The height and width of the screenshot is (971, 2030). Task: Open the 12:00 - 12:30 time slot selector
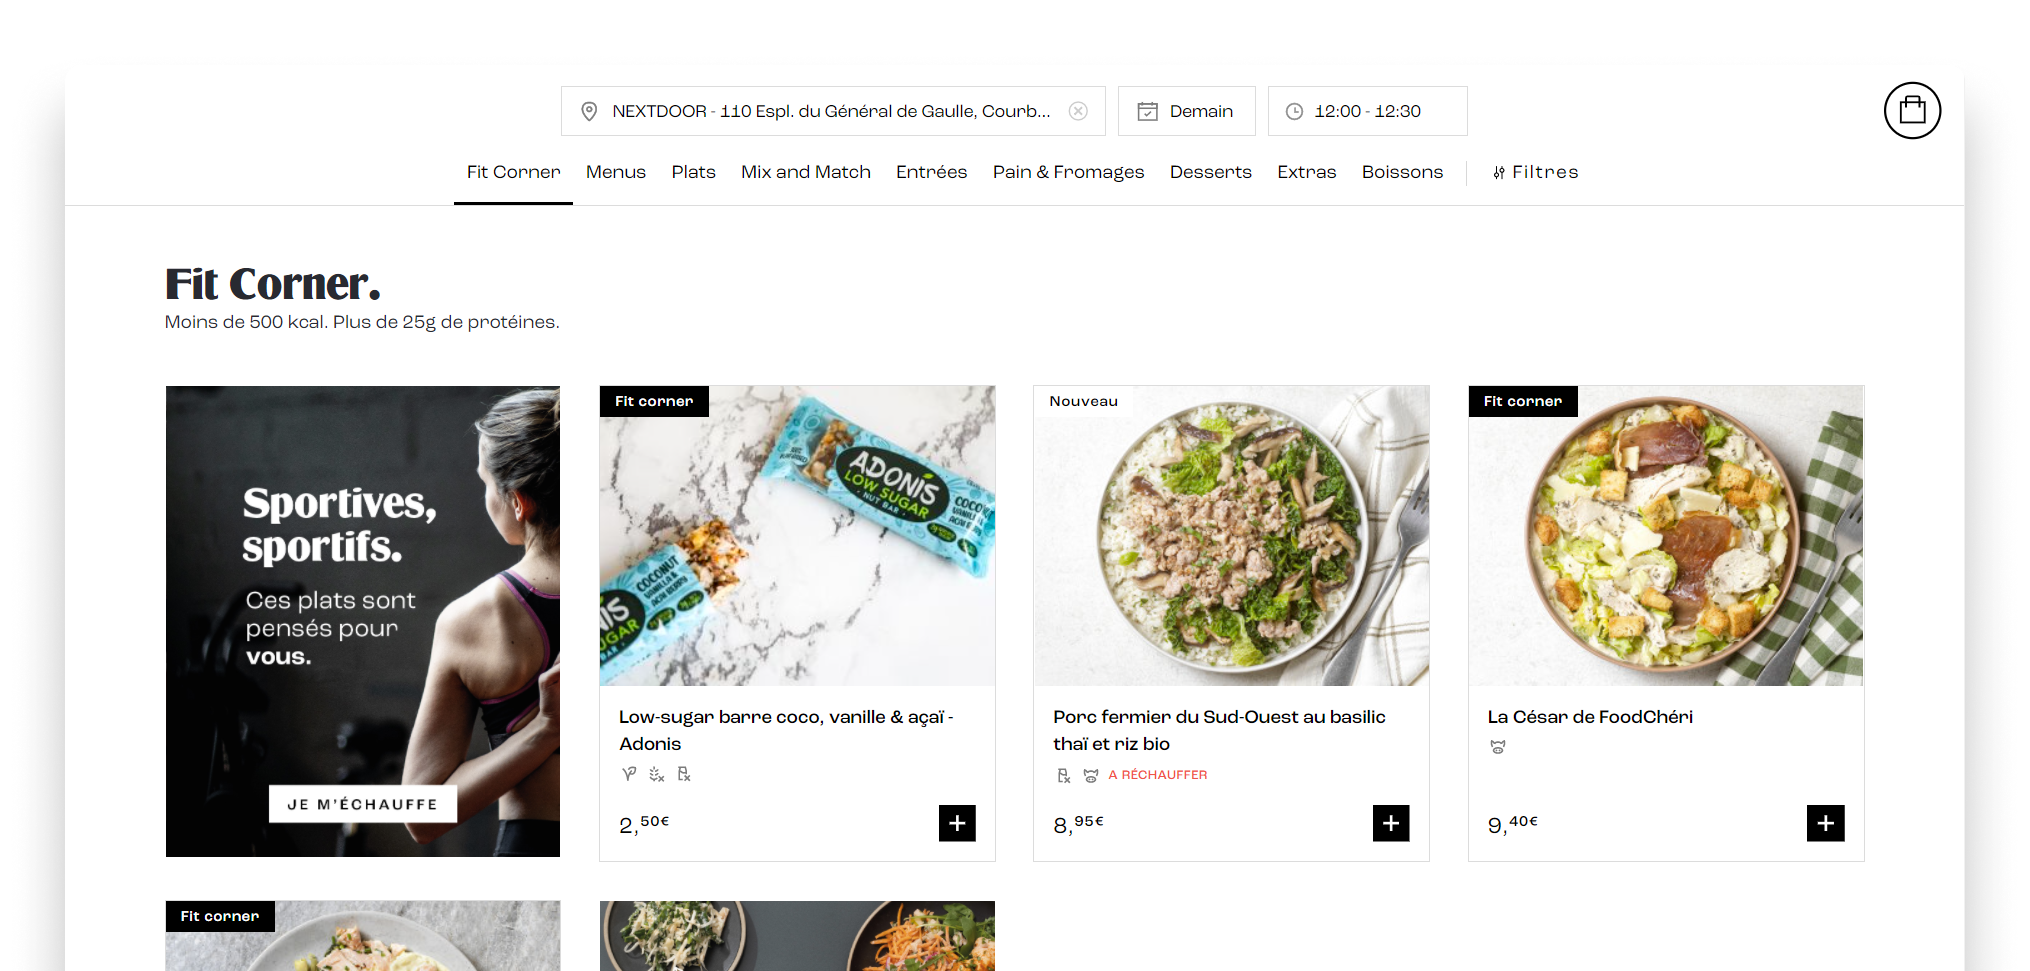pos(1367,111)
